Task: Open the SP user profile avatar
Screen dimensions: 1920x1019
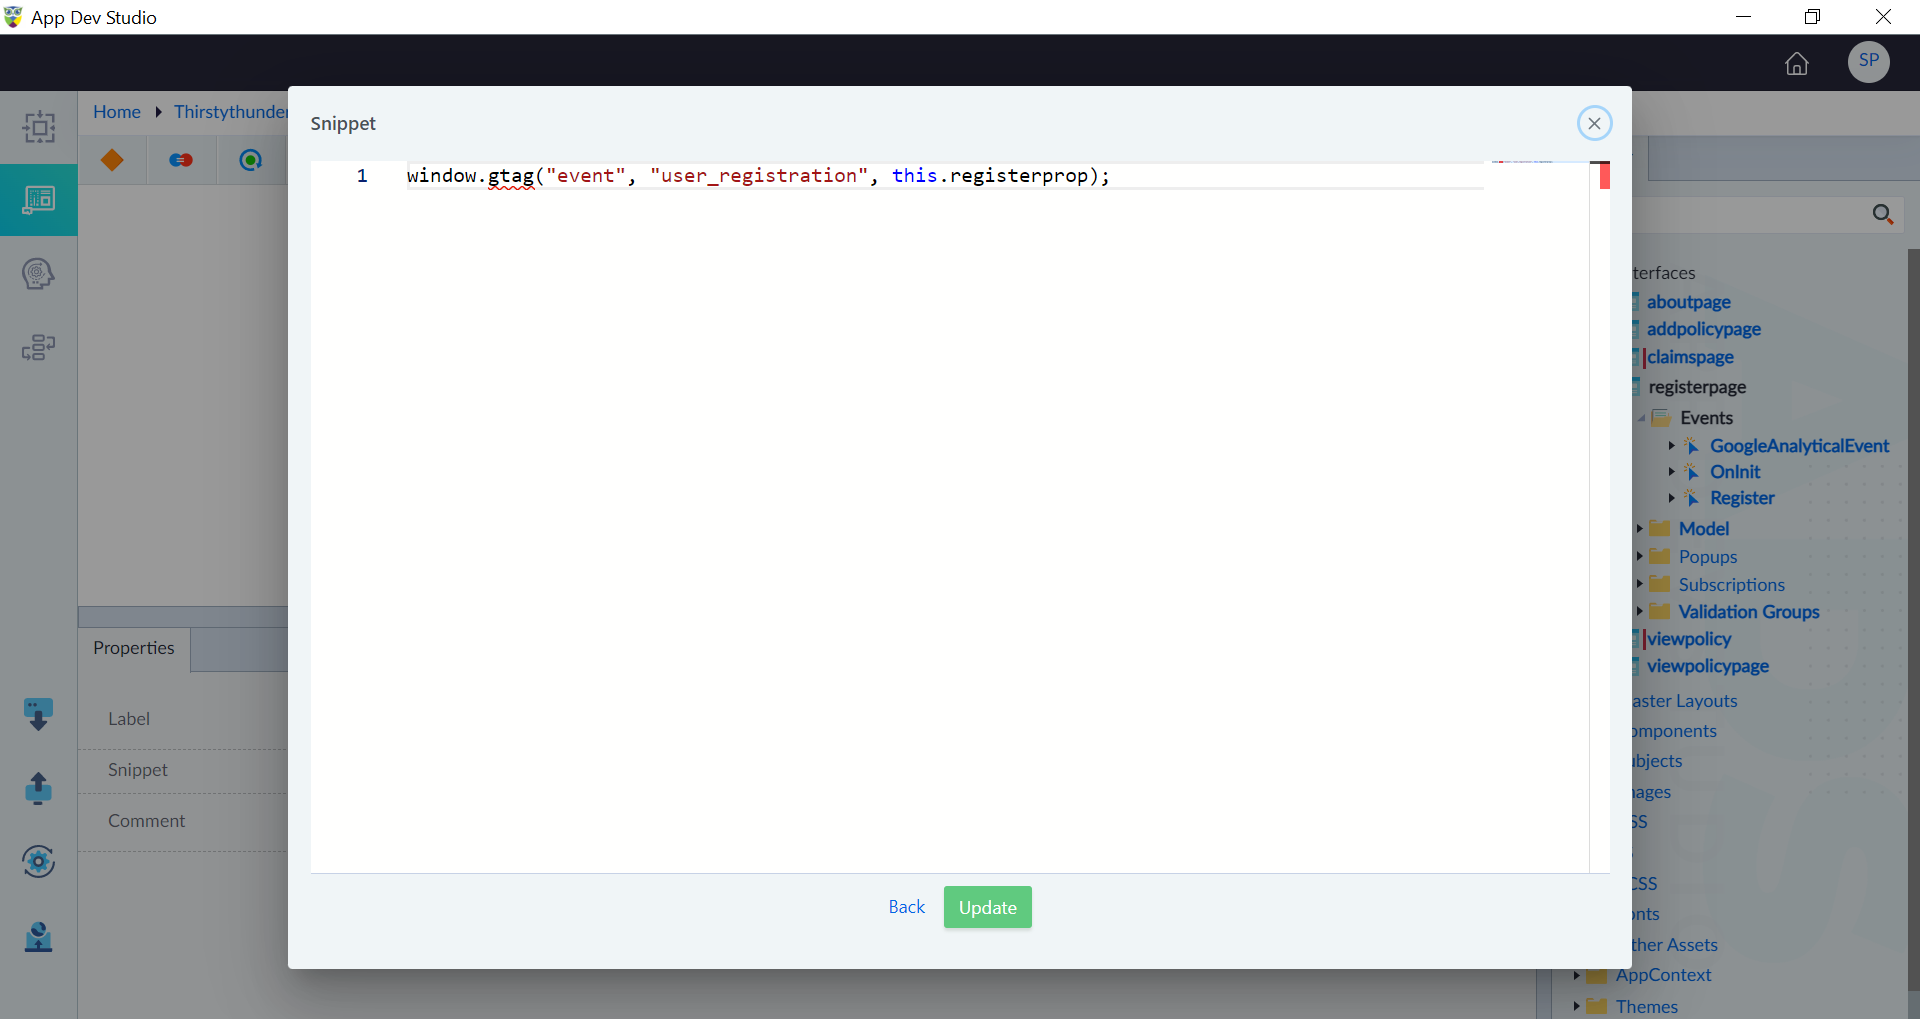Action: coord(1868,61)
